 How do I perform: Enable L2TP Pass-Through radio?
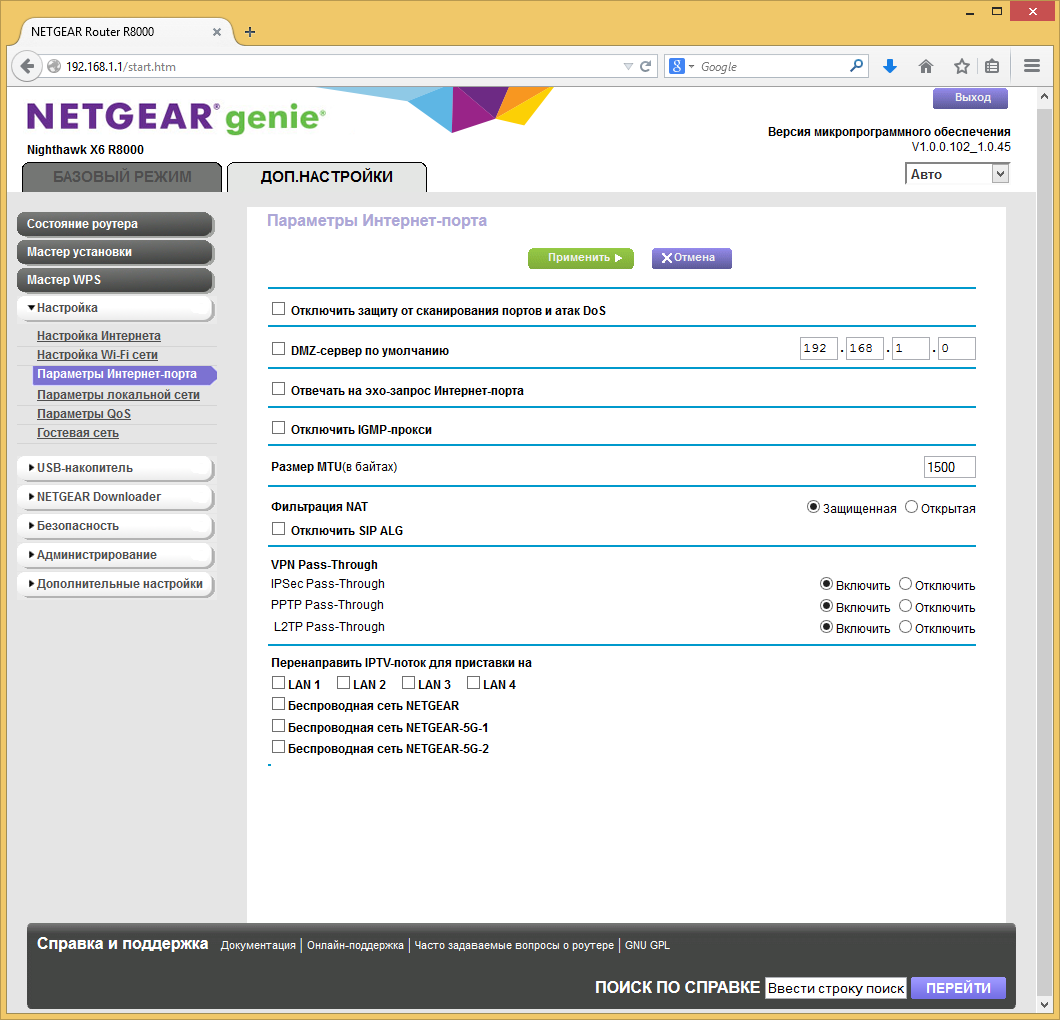[826, 627]
